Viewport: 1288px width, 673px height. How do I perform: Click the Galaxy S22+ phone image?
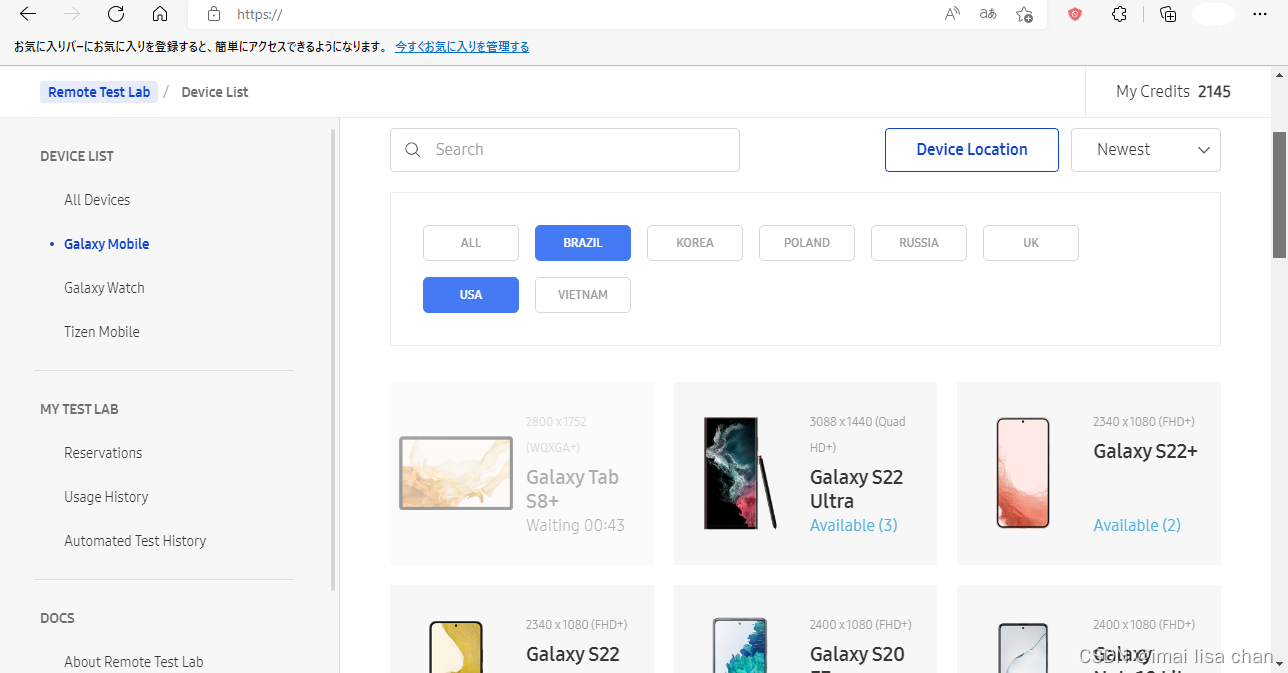1023,473
